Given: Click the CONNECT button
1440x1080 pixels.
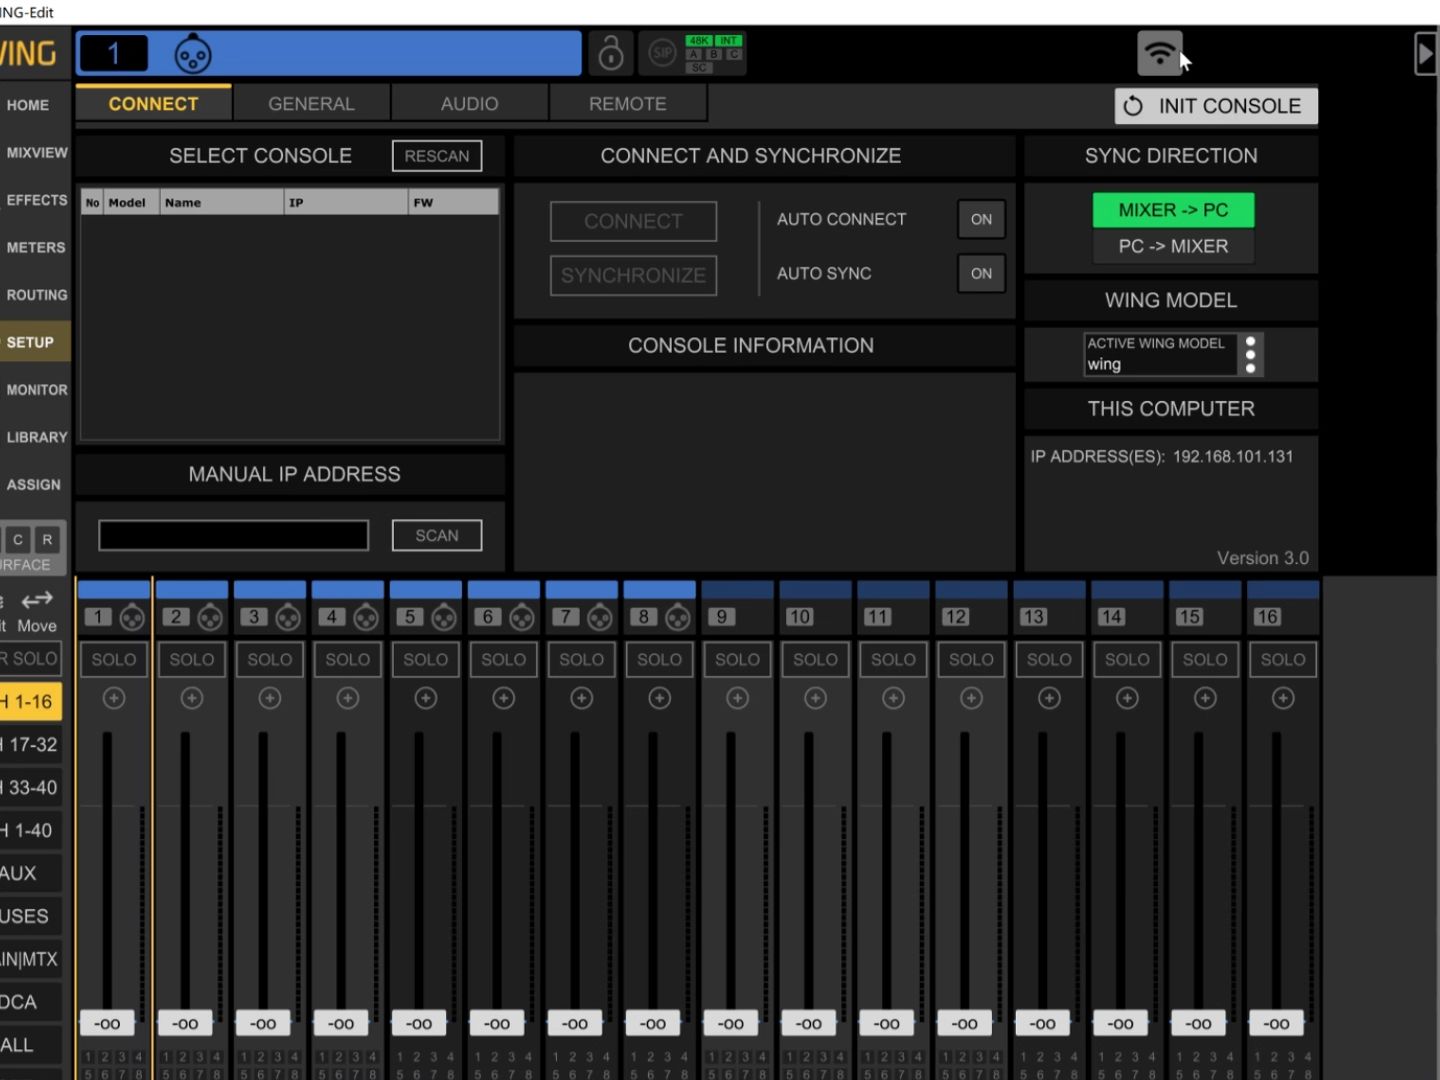Looking at the screenshot, I should tap(633, 221).
